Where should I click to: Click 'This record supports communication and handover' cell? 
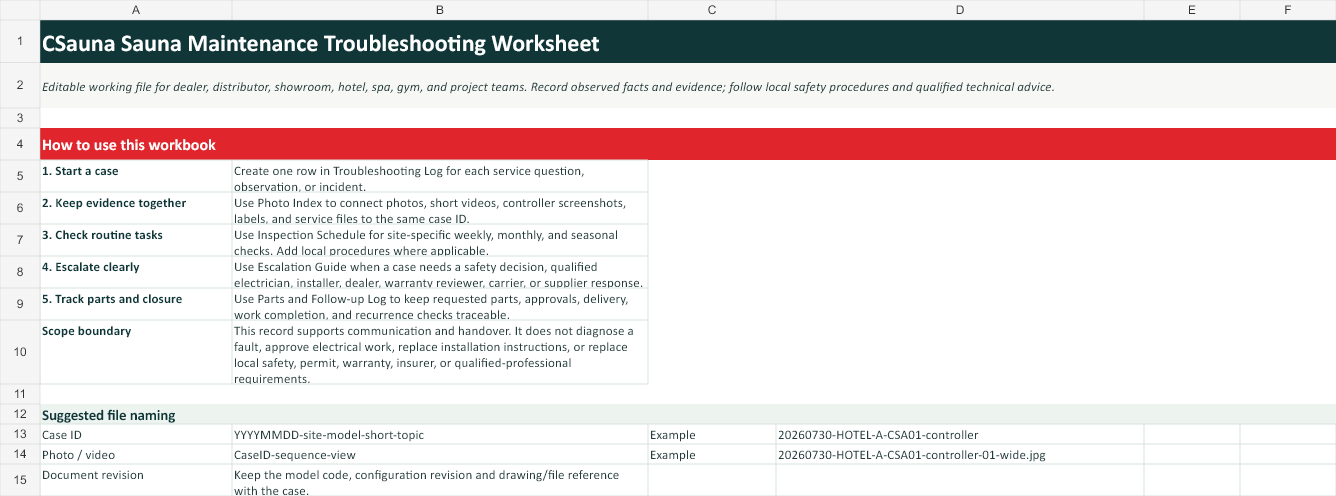point(440,352)
